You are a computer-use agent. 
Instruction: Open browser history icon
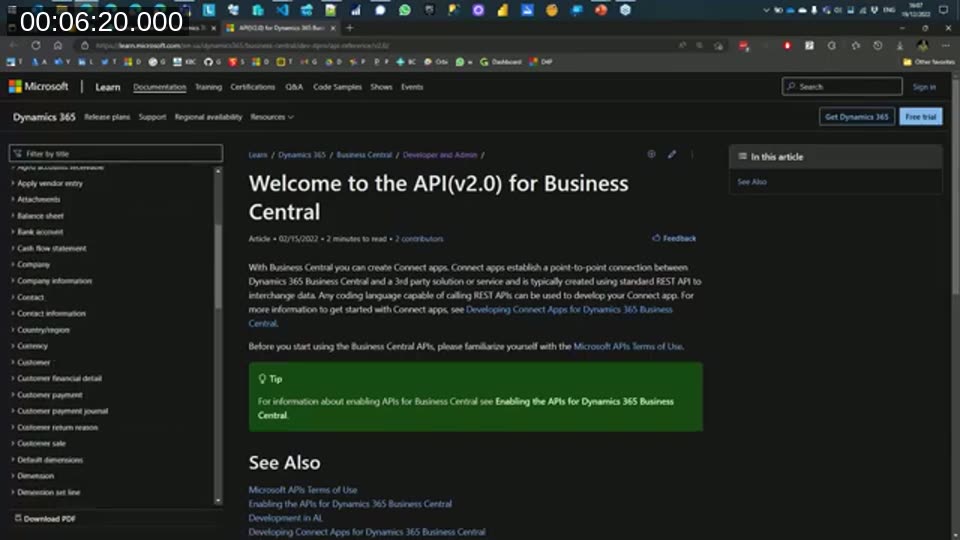(877, 45)
